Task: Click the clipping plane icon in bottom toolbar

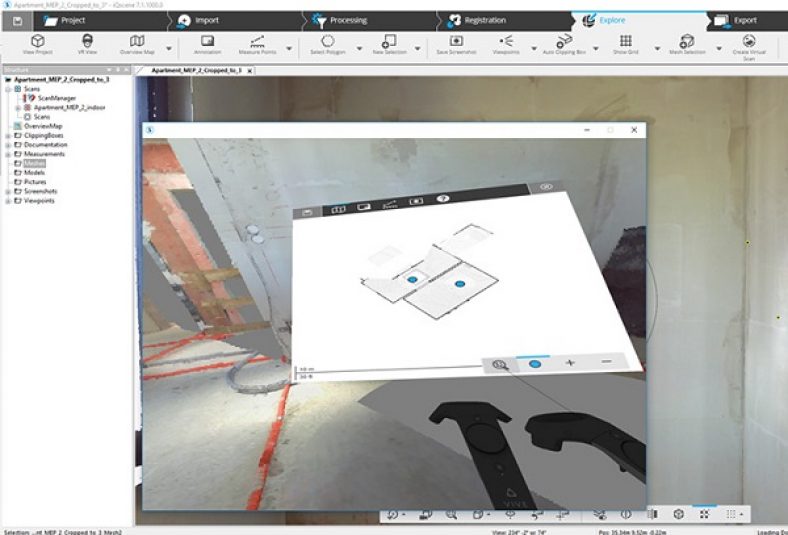Action: (x=652, y=514)
